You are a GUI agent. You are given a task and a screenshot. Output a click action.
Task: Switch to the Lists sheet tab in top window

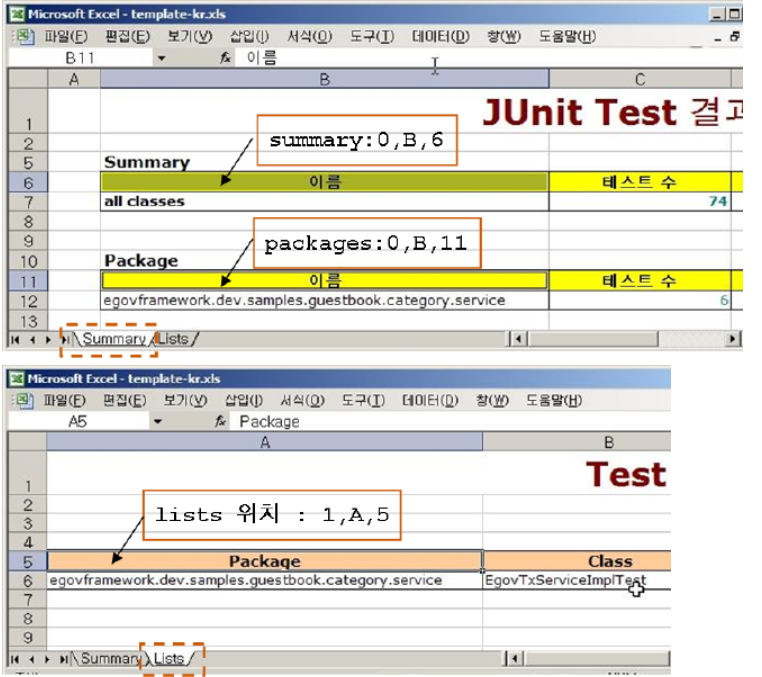tap(174, 340)
